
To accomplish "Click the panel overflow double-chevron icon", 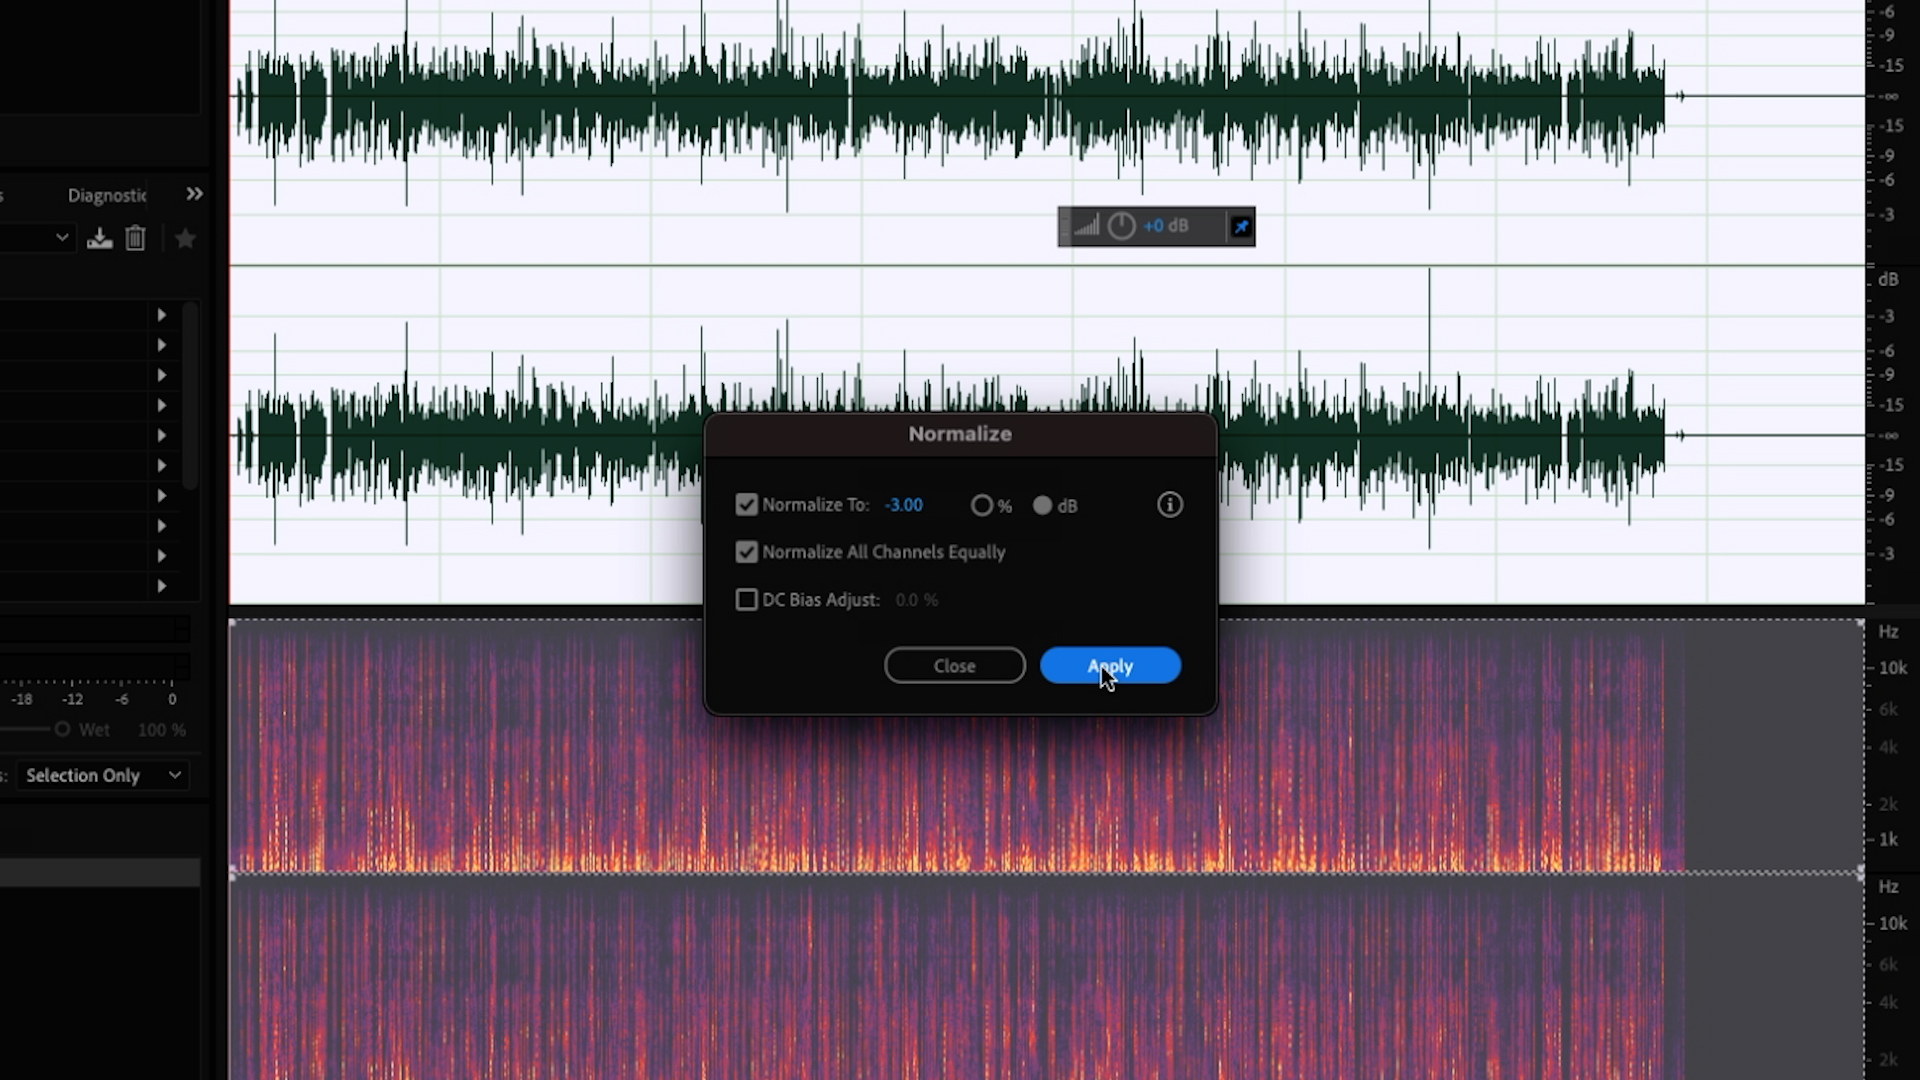I will click(x=194, y=194).
